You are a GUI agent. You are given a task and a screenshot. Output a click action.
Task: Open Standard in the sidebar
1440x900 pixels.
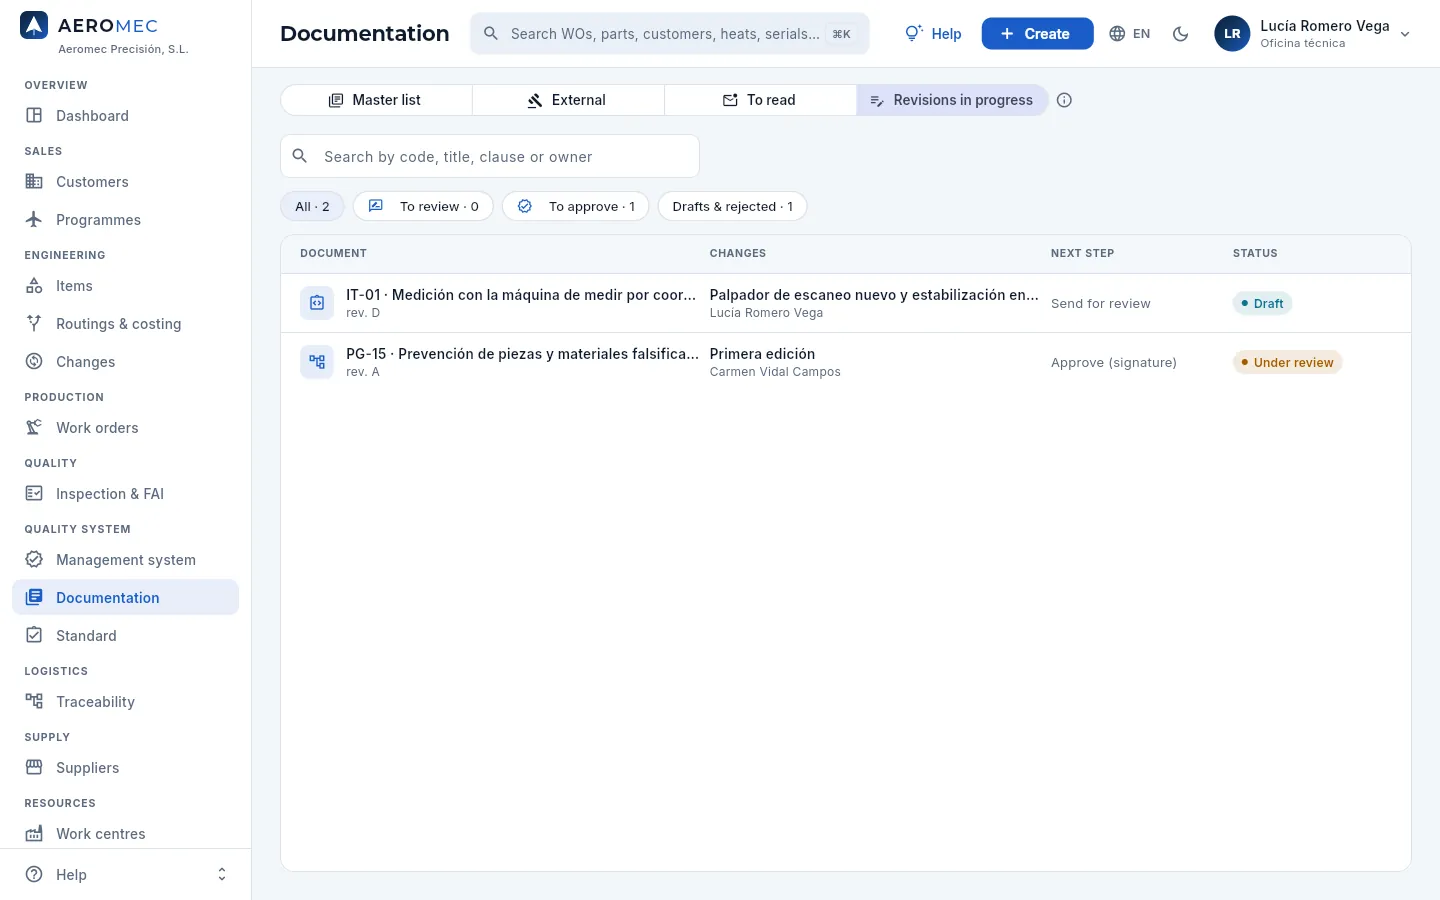(126, 636)
